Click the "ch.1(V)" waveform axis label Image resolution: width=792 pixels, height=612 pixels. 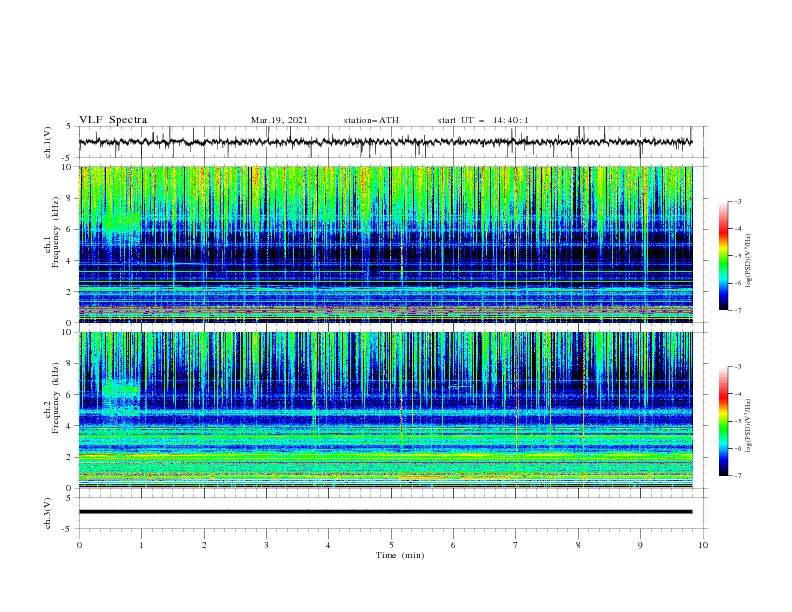(x=48, y=142)
